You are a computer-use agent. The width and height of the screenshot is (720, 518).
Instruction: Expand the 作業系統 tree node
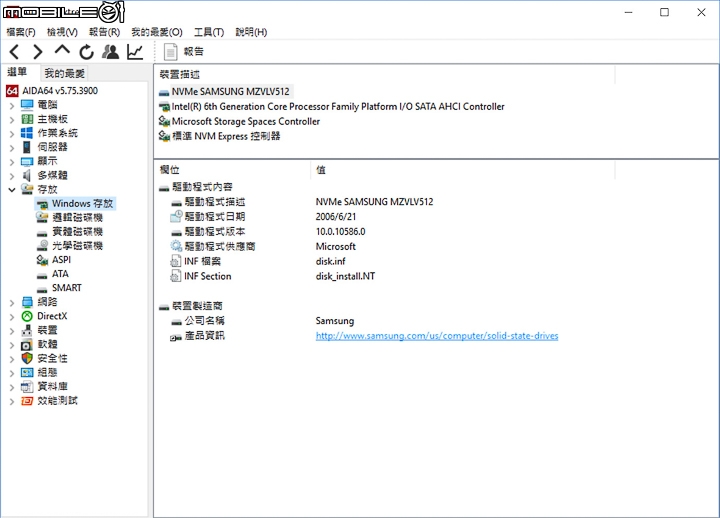tap(12, 134)
